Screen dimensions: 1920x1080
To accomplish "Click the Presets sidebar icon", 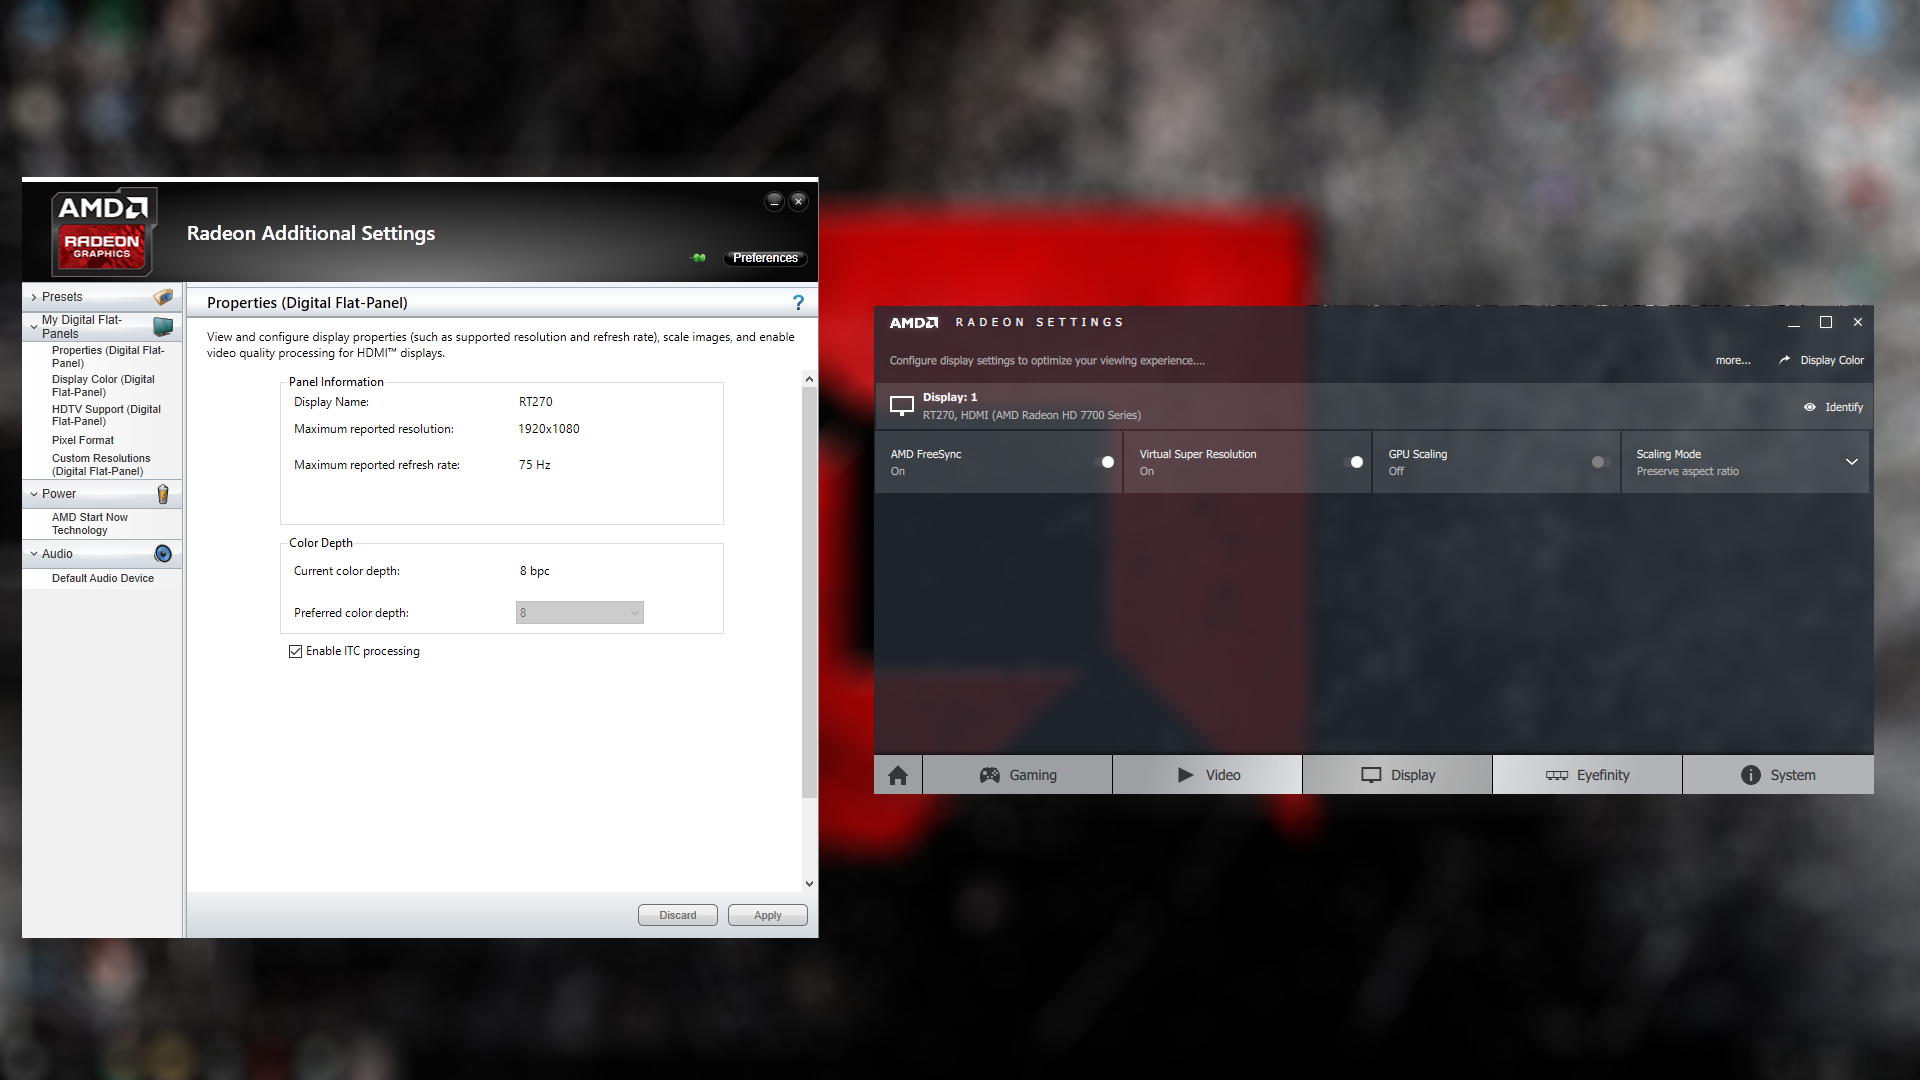I will pyautogui.click(x=163, y=297).
